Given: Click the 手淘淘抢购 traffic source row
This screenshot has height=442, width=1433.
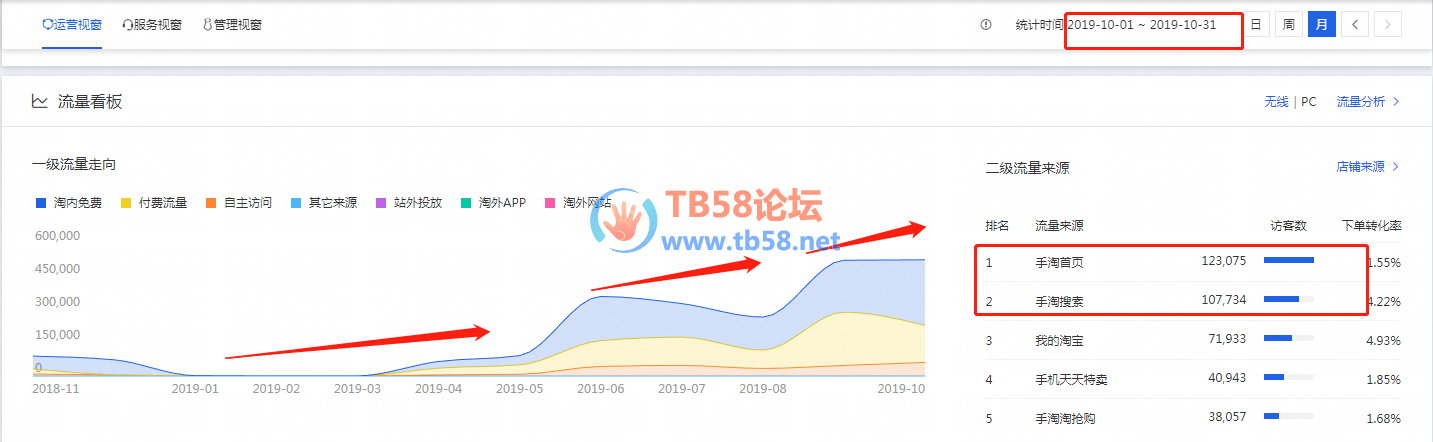Looking at the screenshot, I should tap(1192, 418).
